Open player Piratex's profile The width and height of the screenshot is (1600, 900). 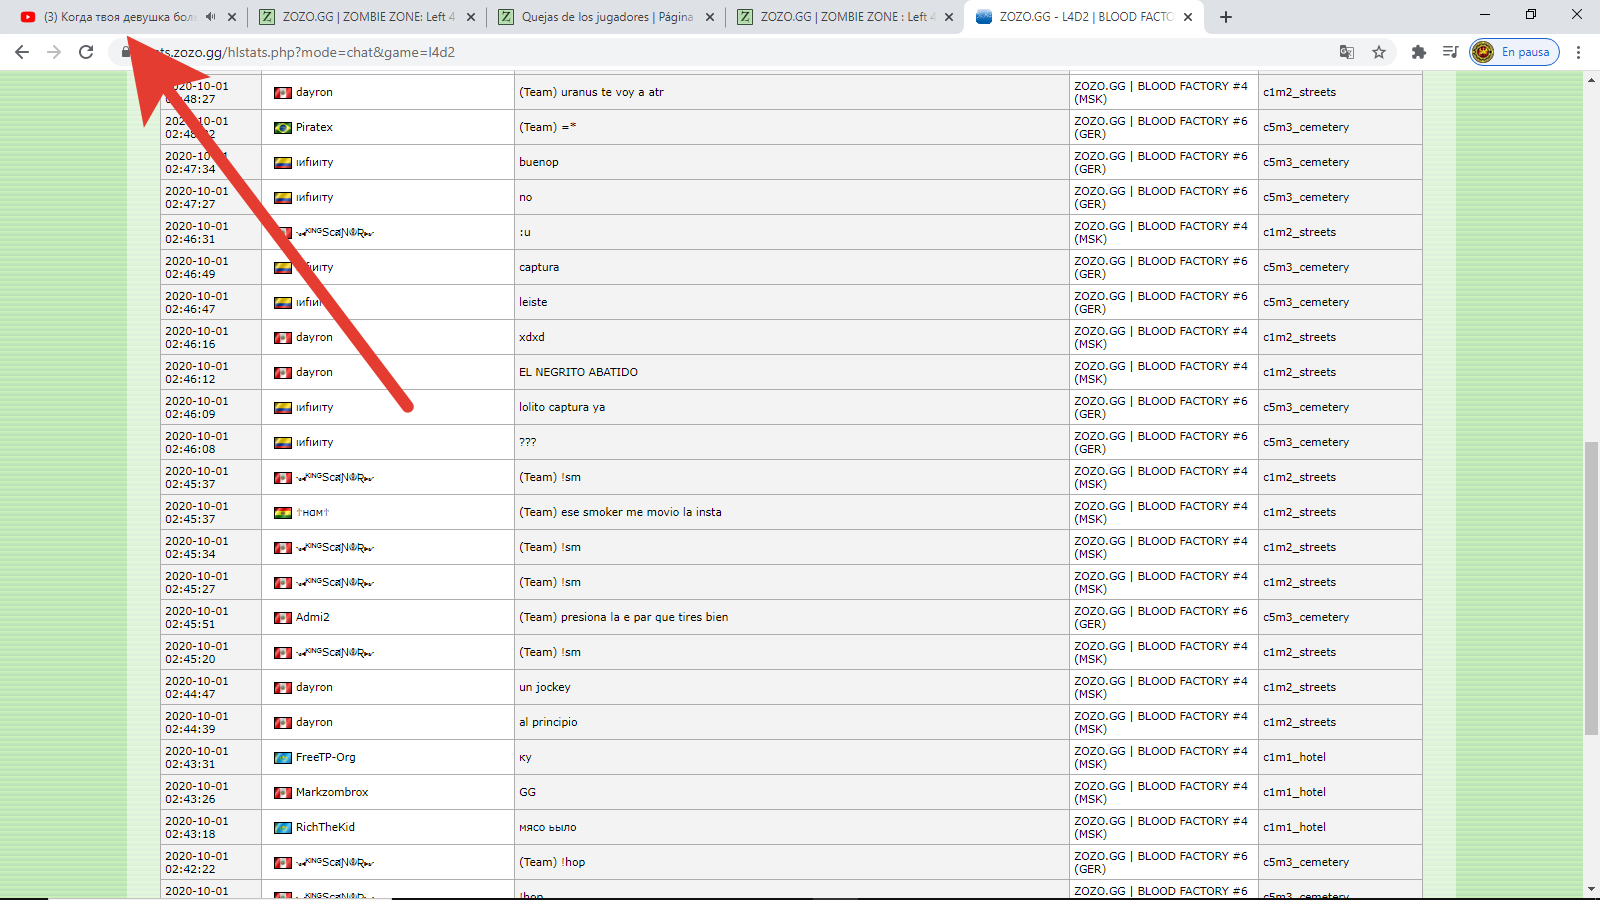click(x=314, y=128)
